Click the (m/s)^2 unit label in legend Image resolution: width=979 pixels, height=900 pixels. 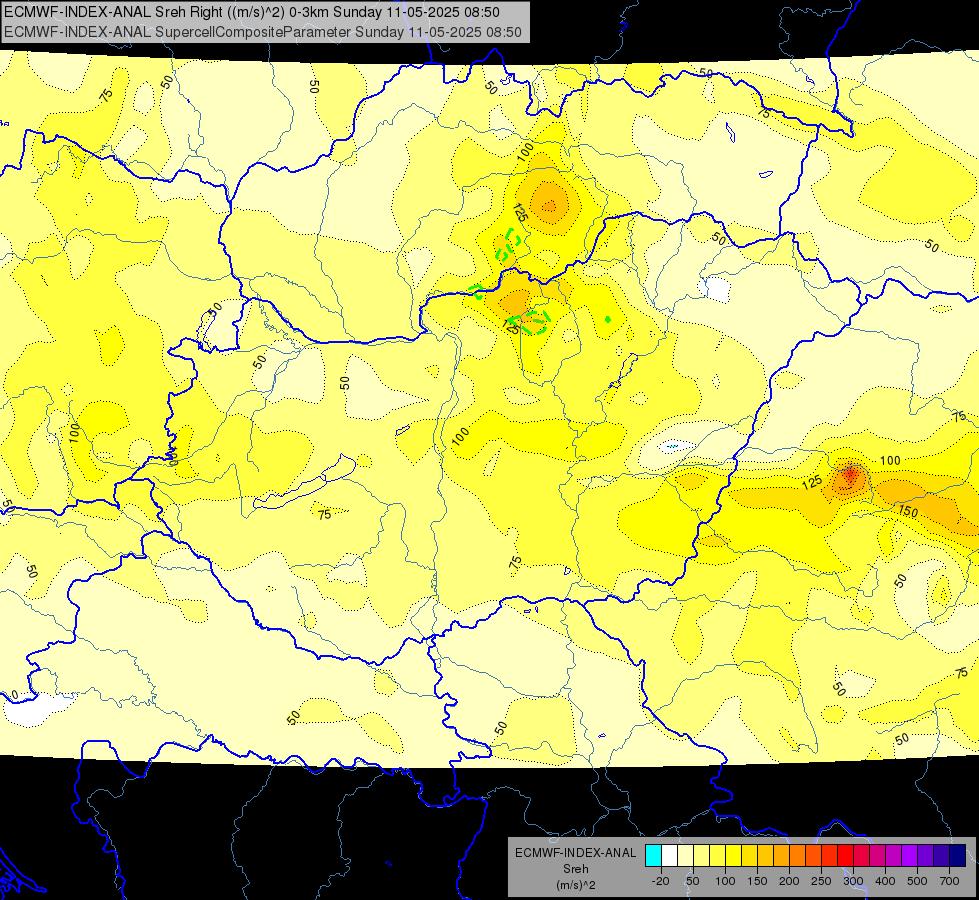click(575, 885)
